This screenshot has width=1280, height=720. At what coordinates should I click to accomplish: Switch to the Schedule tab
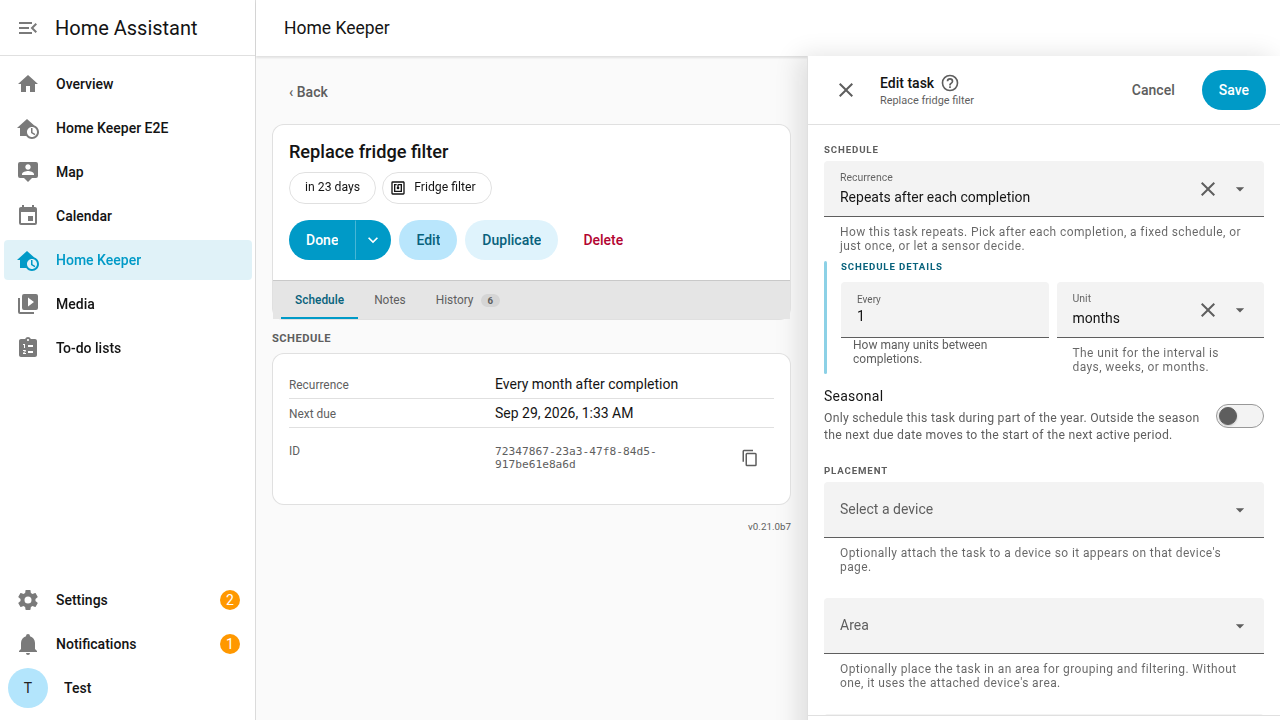click(319, 300)
